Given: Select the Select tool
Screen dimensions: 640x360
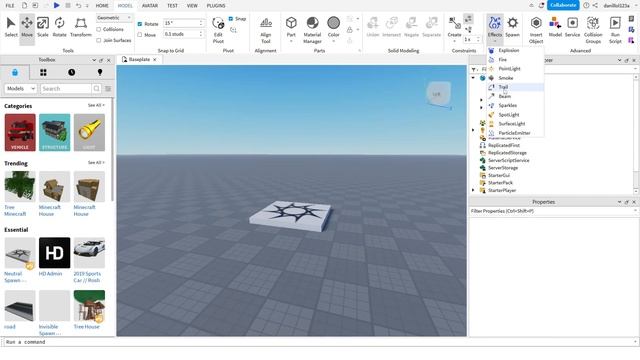Looking at the screenshot, I should [x=11, y=27].
